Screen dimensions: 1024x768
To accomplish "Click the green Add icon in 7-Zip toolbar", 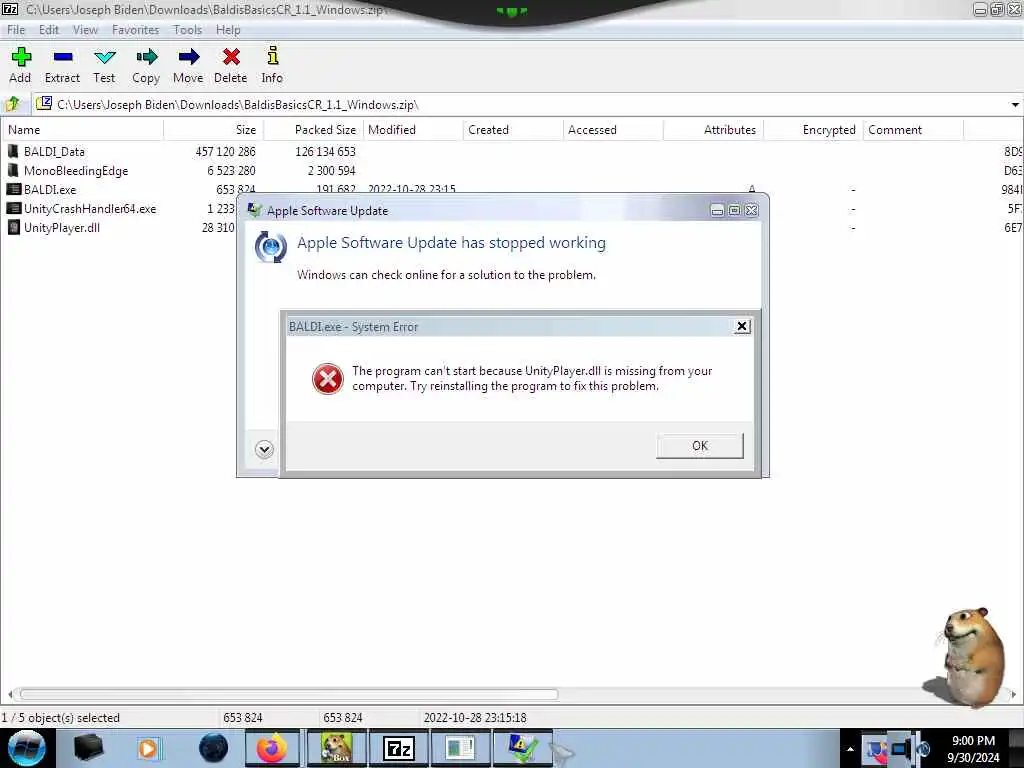I will click(21, 57).
